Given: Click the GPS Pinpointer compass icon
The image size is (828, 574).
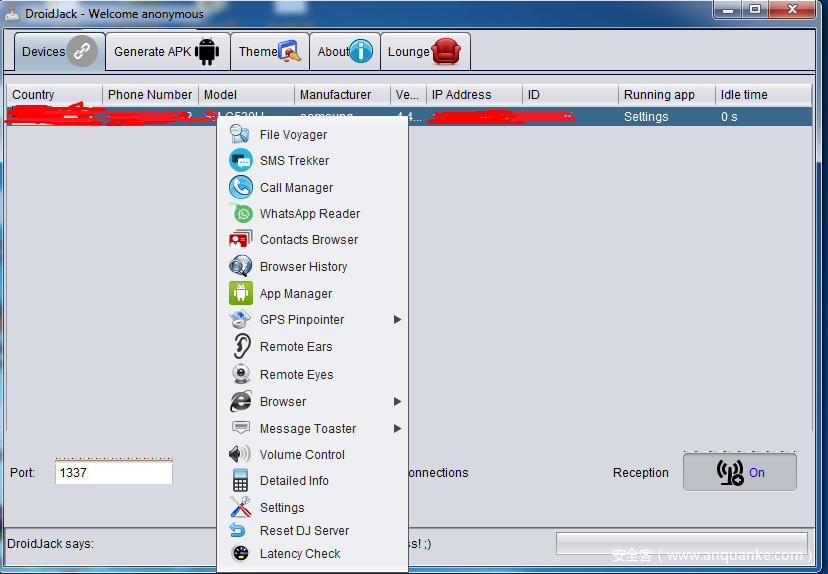Looking at the screenshot, I should (x=240, y=319).
